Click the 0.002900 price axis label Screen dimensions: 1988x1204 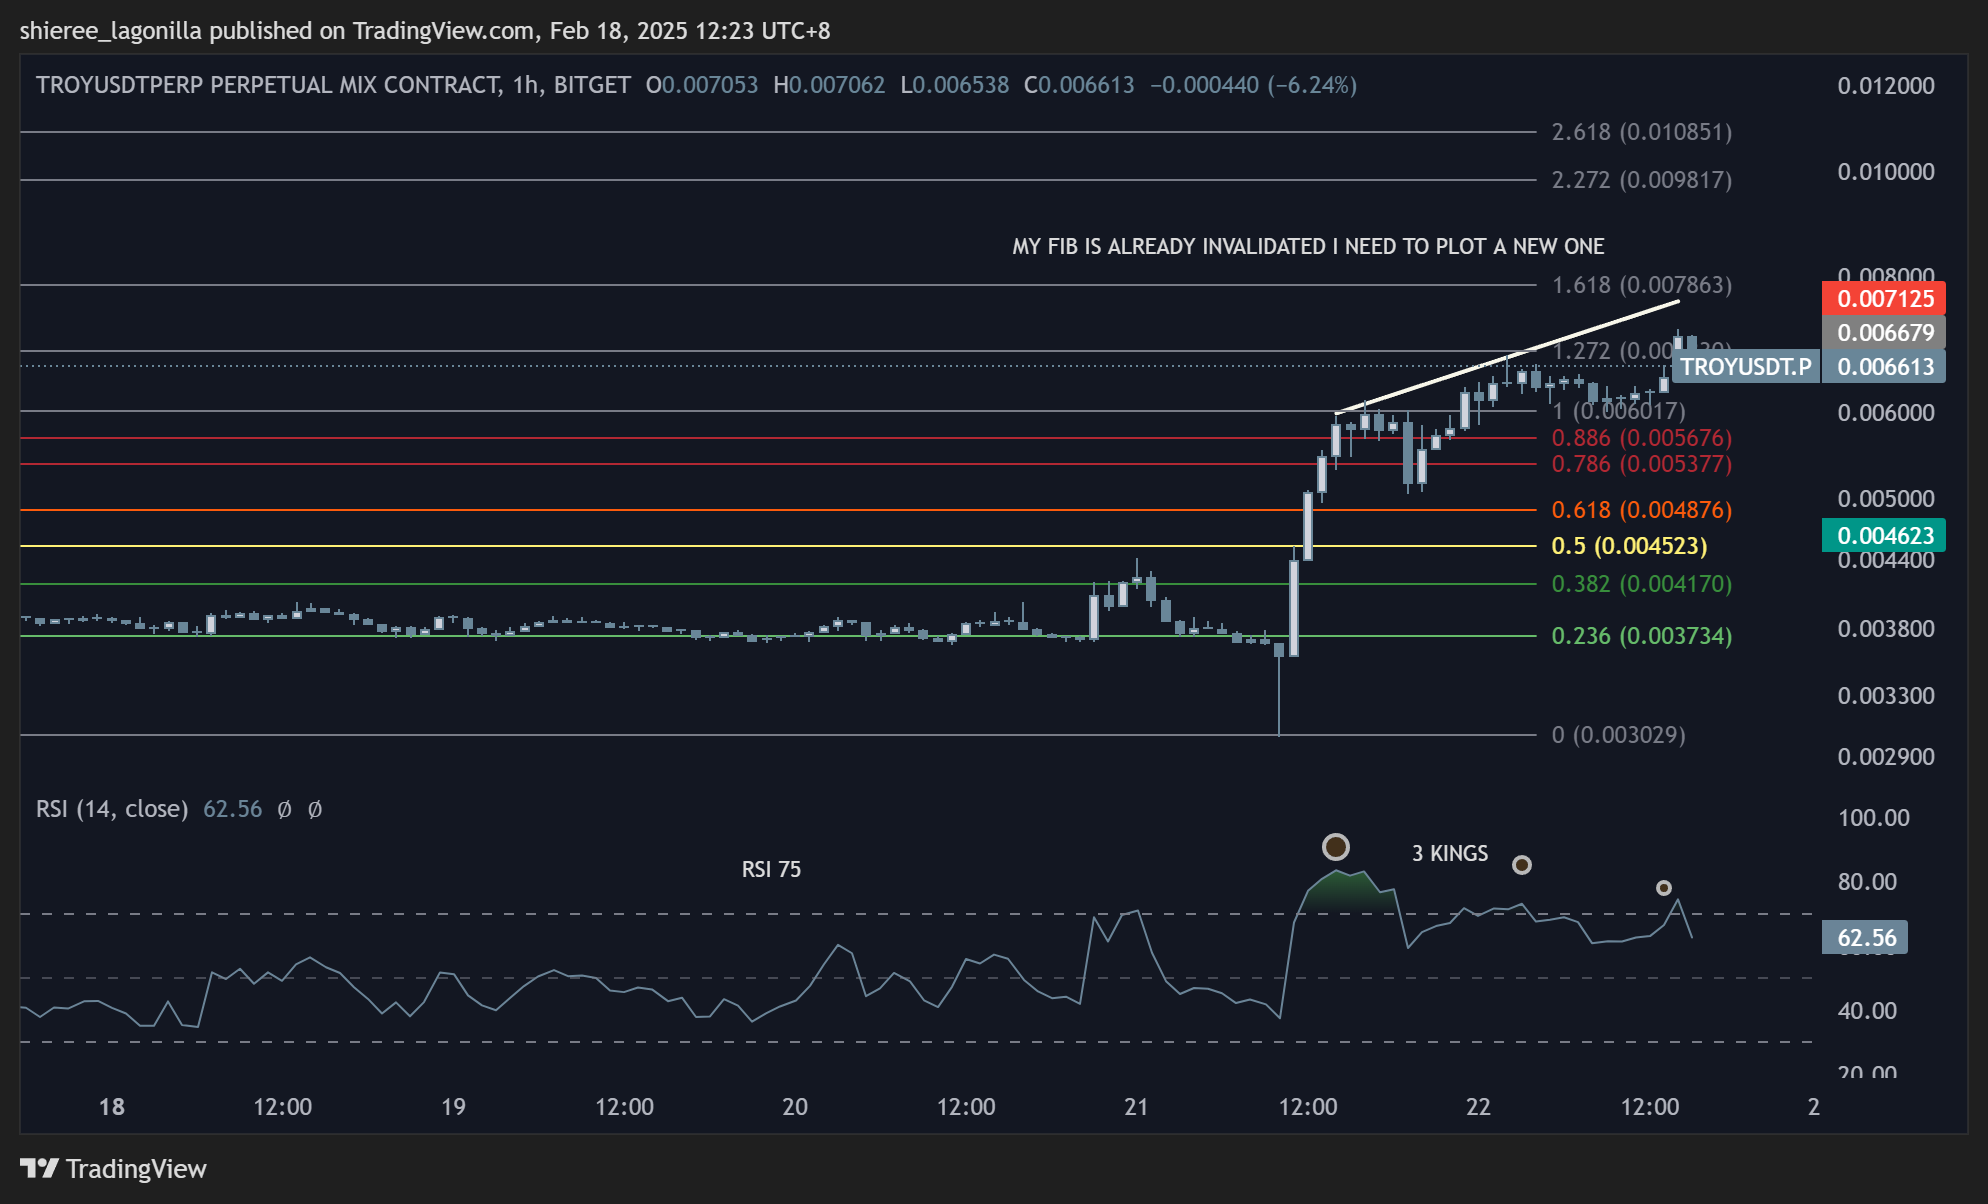coord(1886,757)
